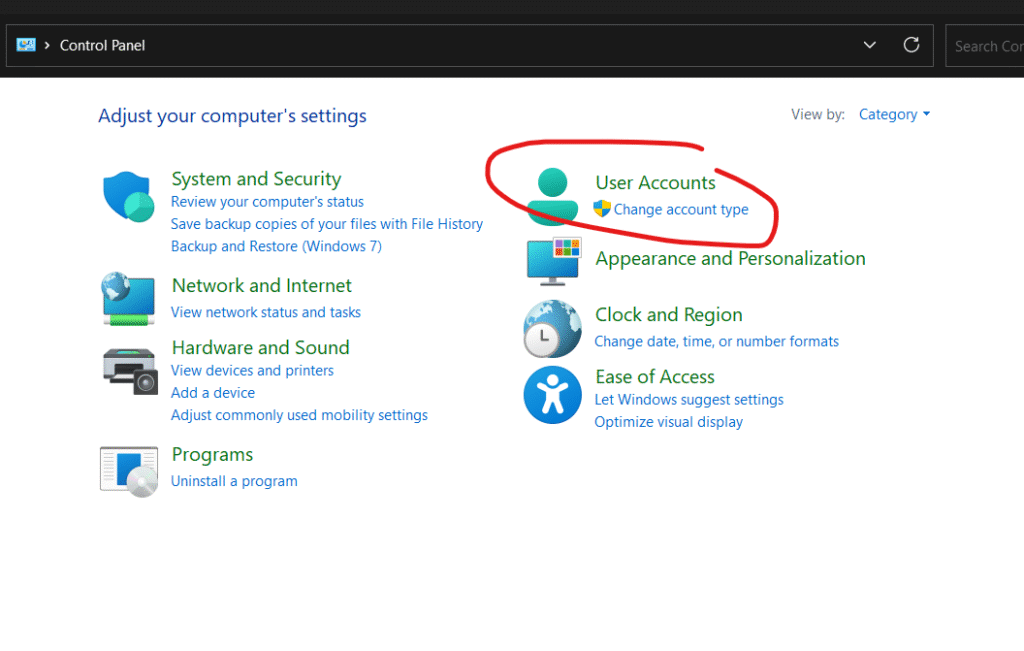Click the Search Control Panel field

985,46
